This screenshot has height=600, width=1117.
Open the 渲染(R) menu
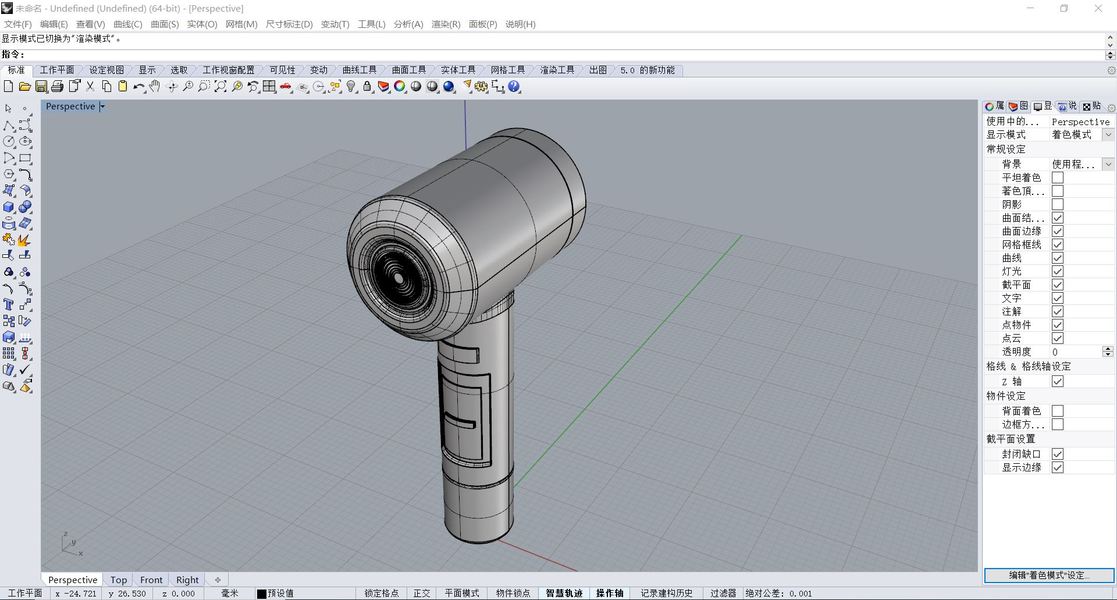446,24
